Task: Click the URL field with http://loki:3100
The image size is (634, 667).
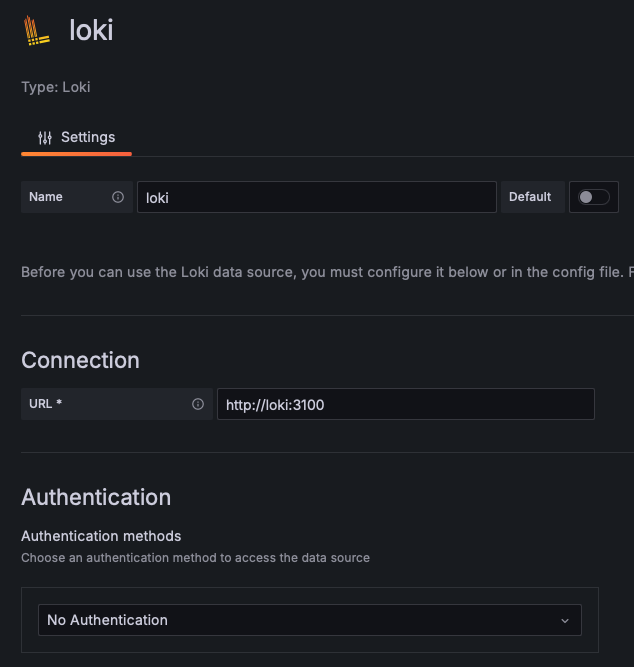Action: [x=405, y=404]
